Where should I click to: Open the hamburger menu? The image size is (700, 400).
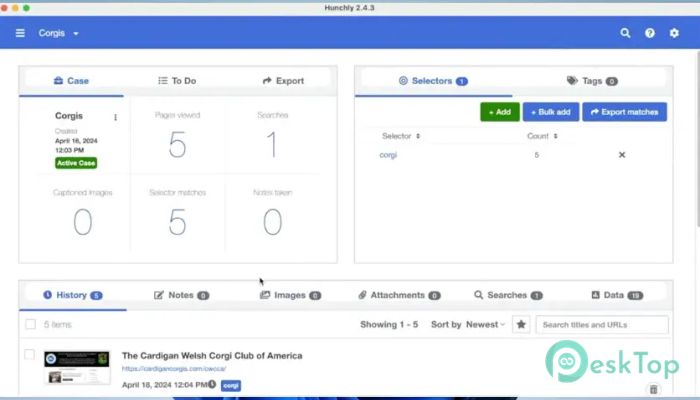click(x=20, y=33)
